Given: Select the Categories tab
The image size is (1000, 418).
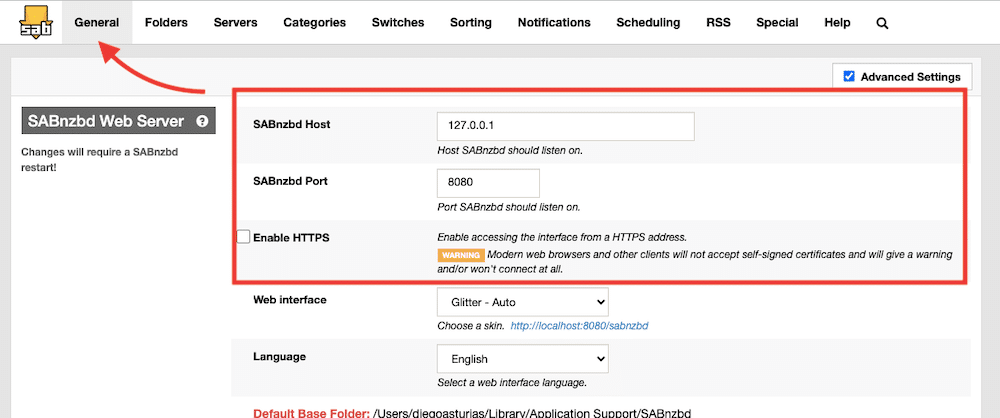Looking at the screenshot, I should (x=314, y=22).
